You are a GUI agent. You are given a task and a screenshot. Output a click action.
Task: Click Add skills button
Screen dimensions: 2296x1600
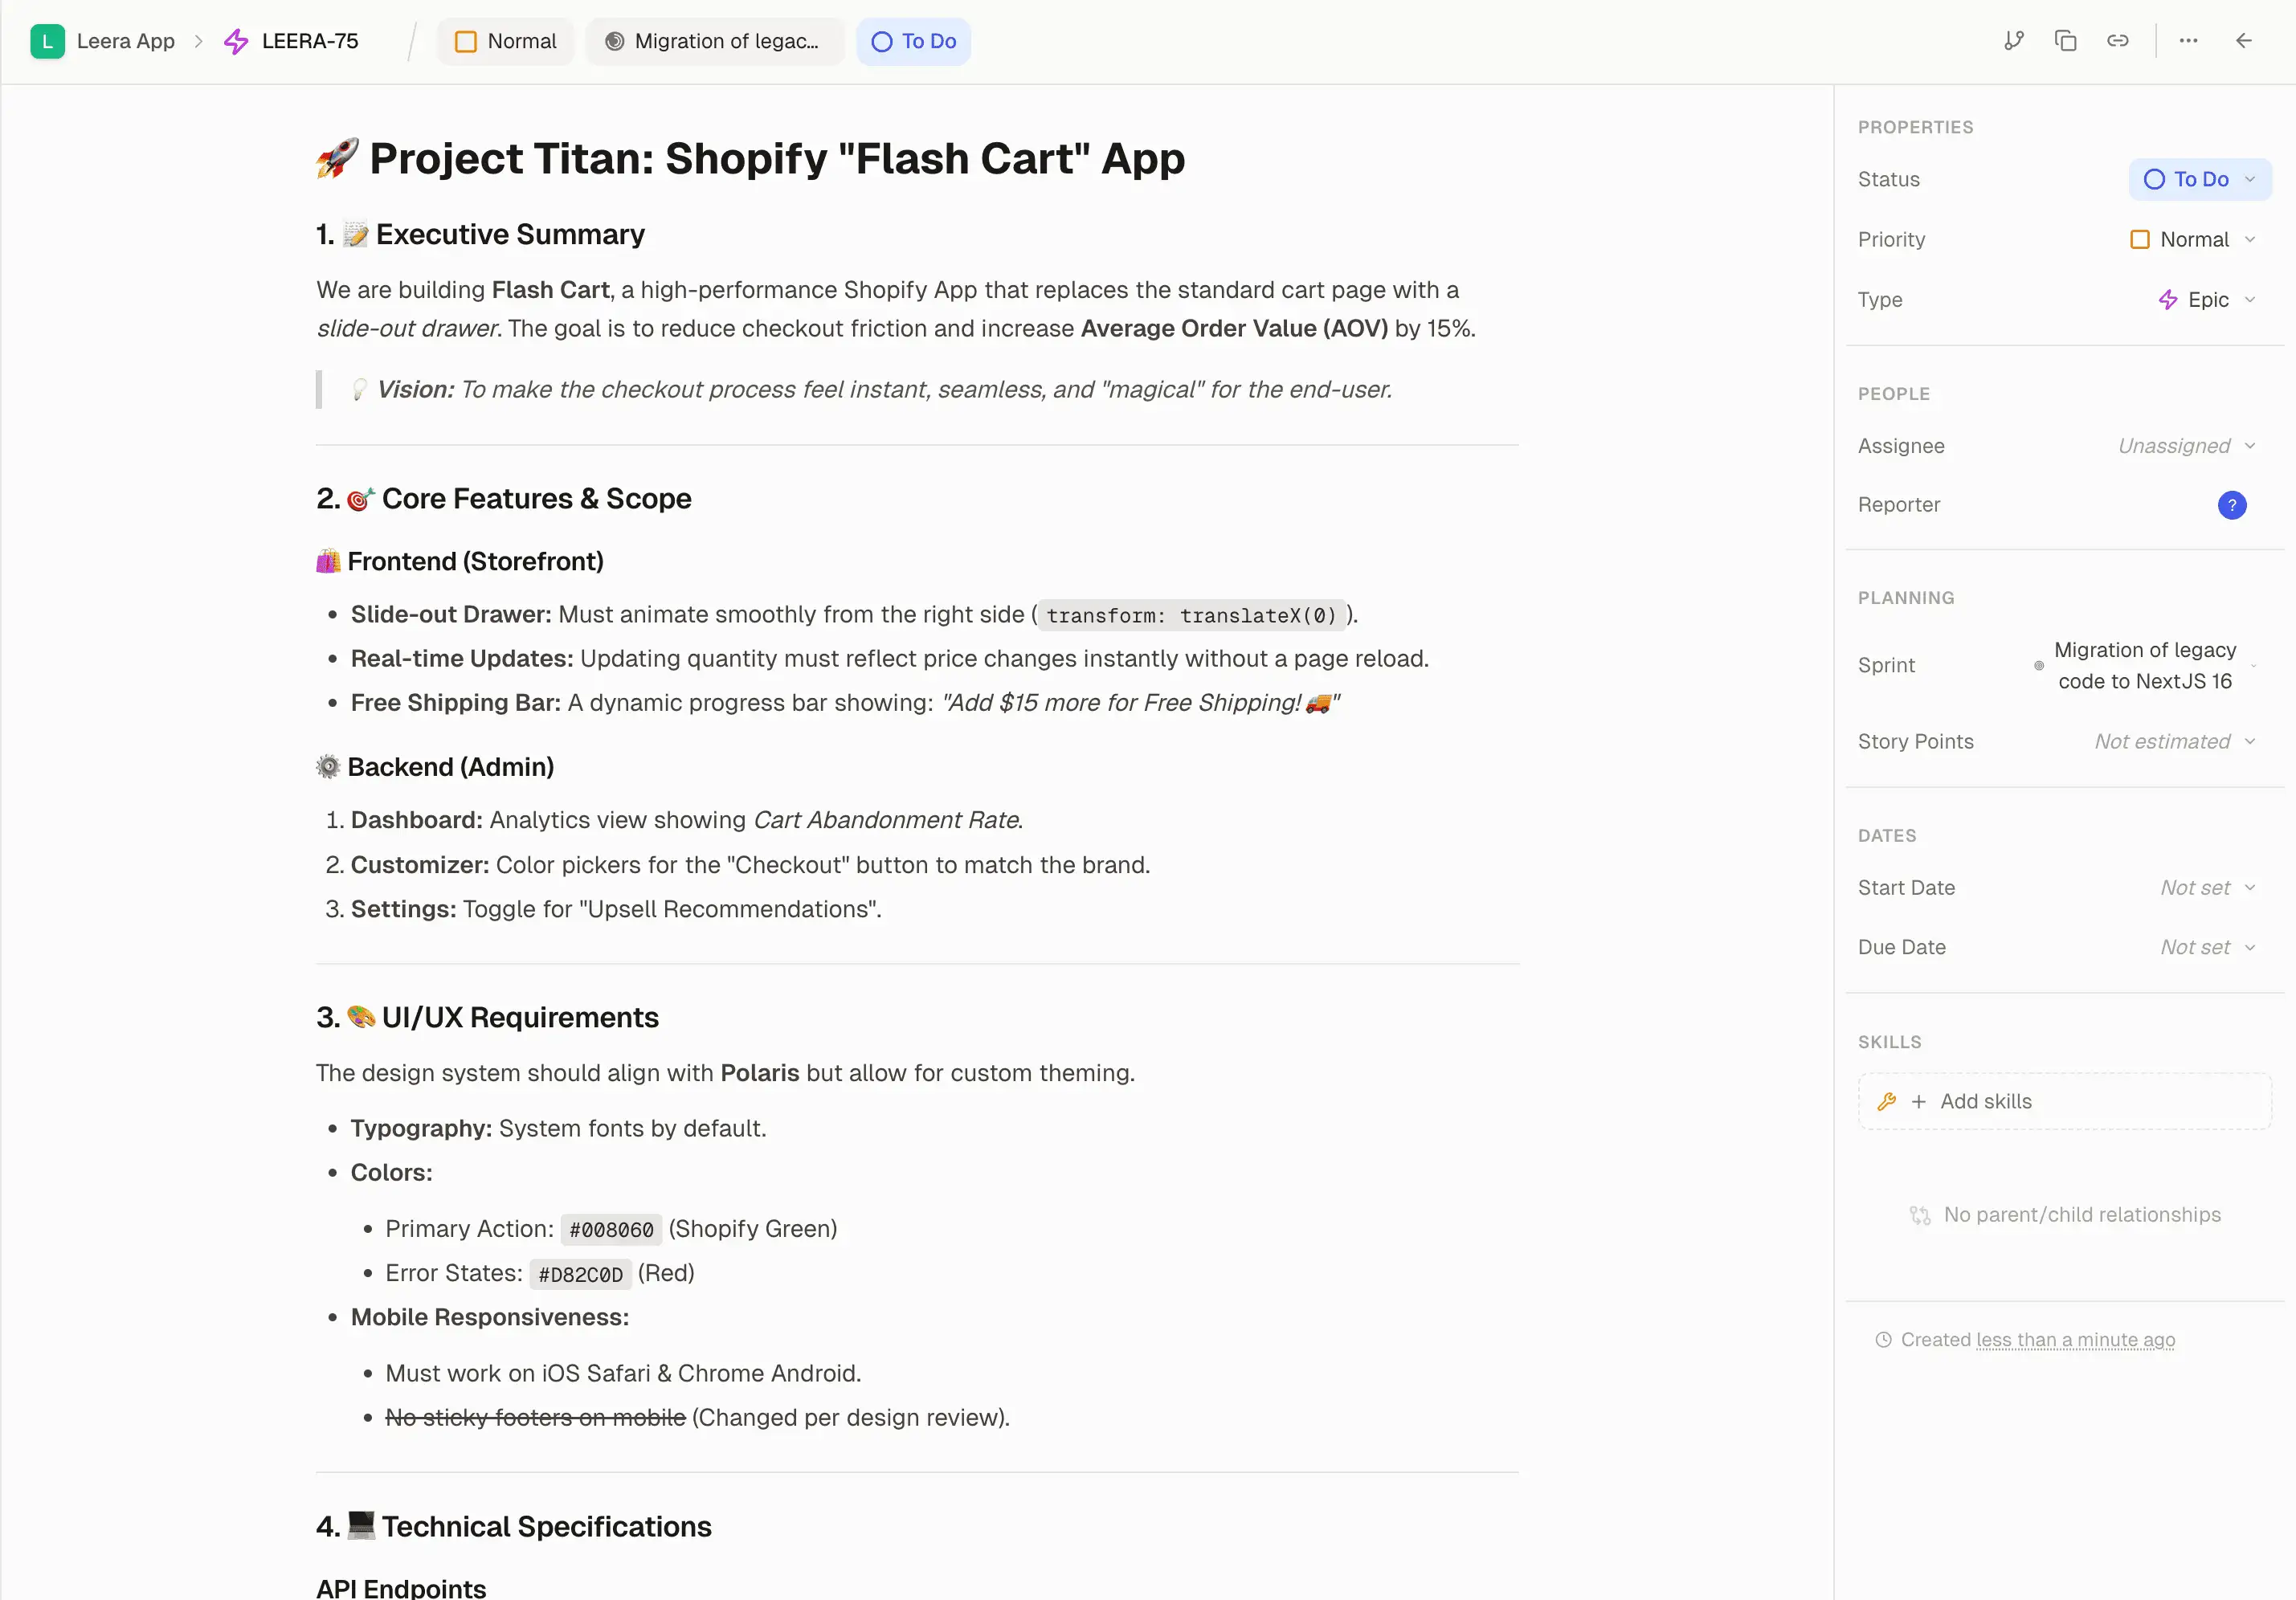click(1985, 1101)
